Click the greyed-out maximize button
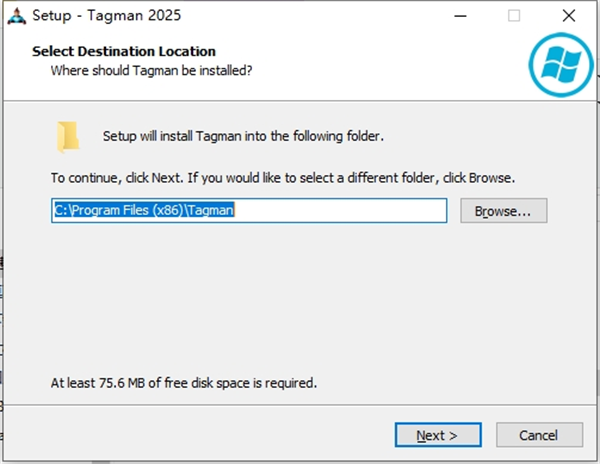This screenshot has width=600, height=464. [x=514, y=16]
